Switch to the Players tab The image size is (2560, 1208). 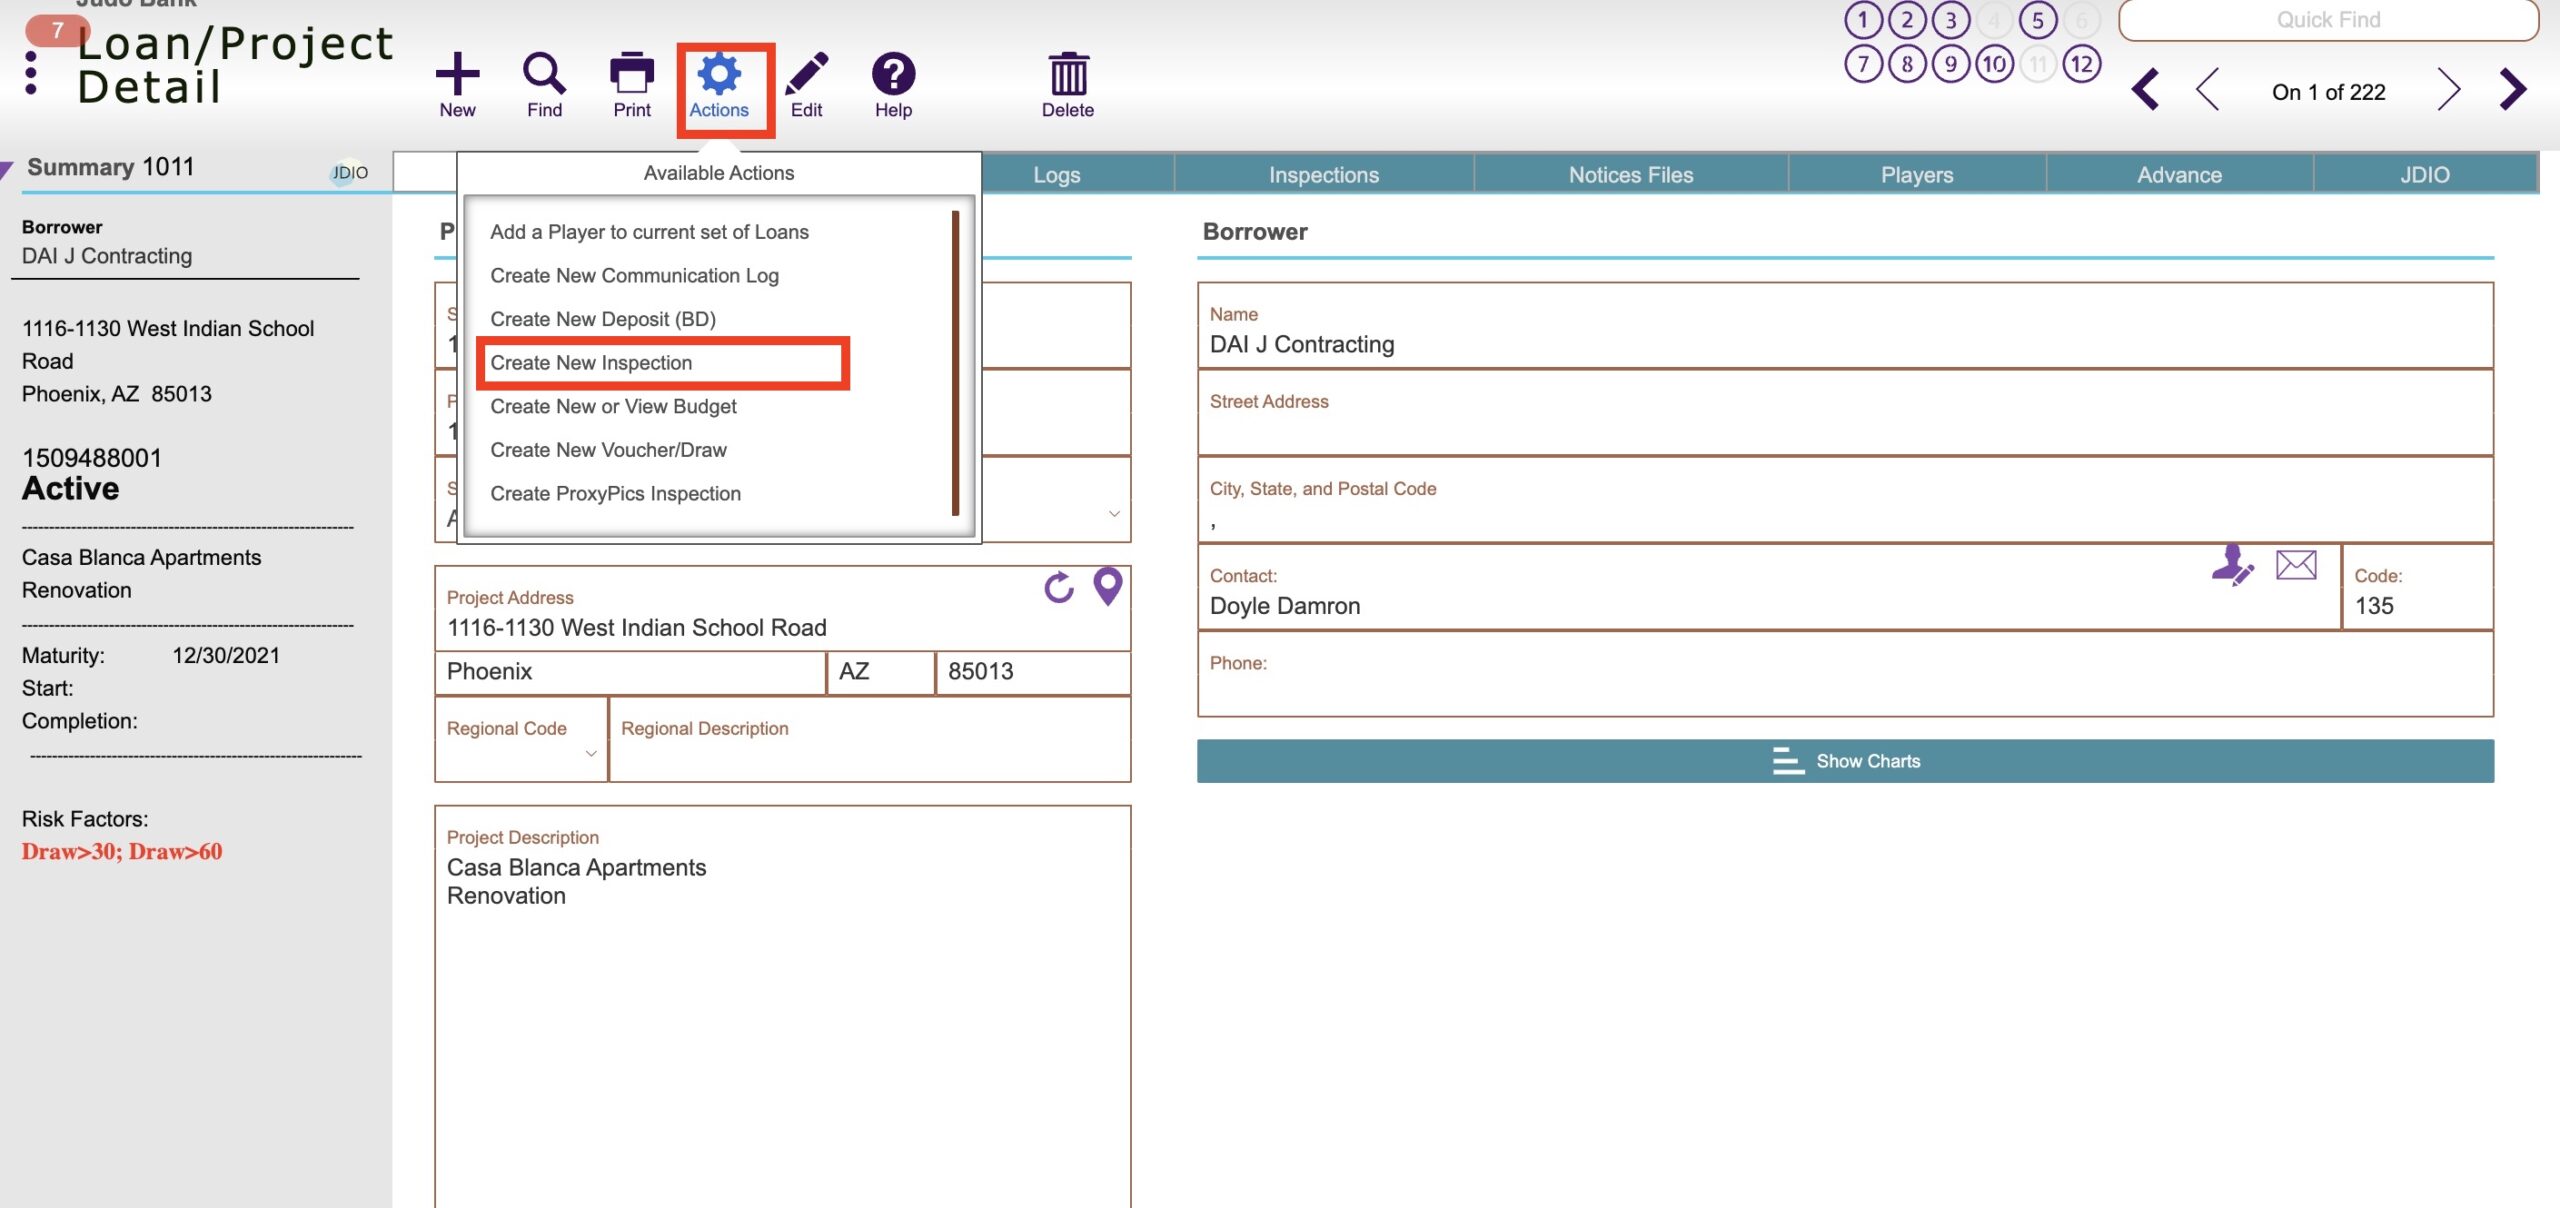click(x=1915, y=173)
